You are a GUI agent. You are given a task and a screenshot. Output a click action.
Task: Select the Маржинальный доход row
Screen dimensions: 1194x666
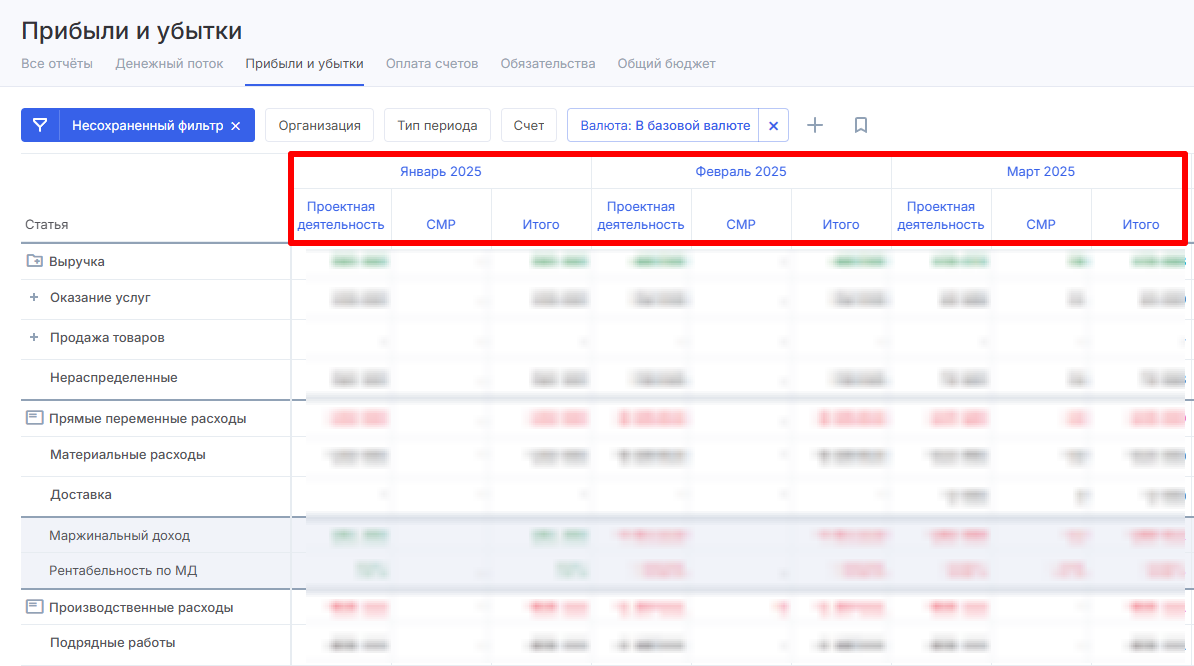[119, 536]
